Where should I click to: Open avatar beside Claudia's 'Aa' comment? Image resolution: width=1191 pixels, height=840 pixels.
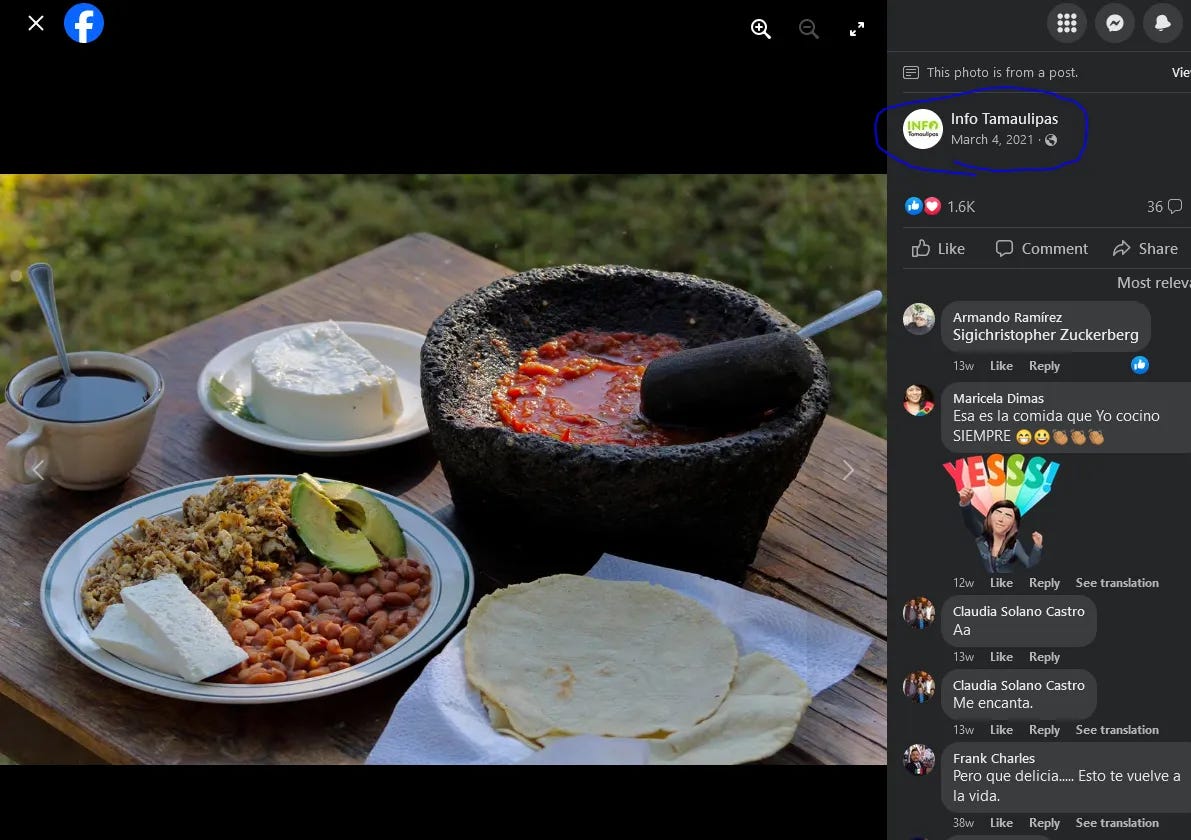pyautogui.click(x=918, y=613)
